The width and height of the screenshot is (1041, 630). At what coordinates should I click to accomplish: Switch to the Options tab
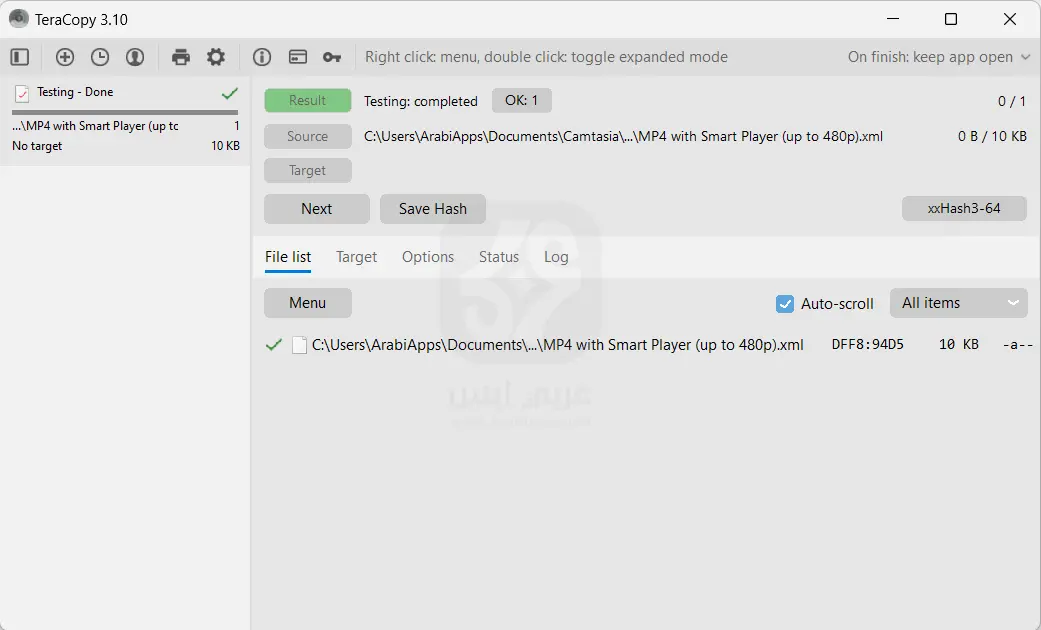click(428, 257)
